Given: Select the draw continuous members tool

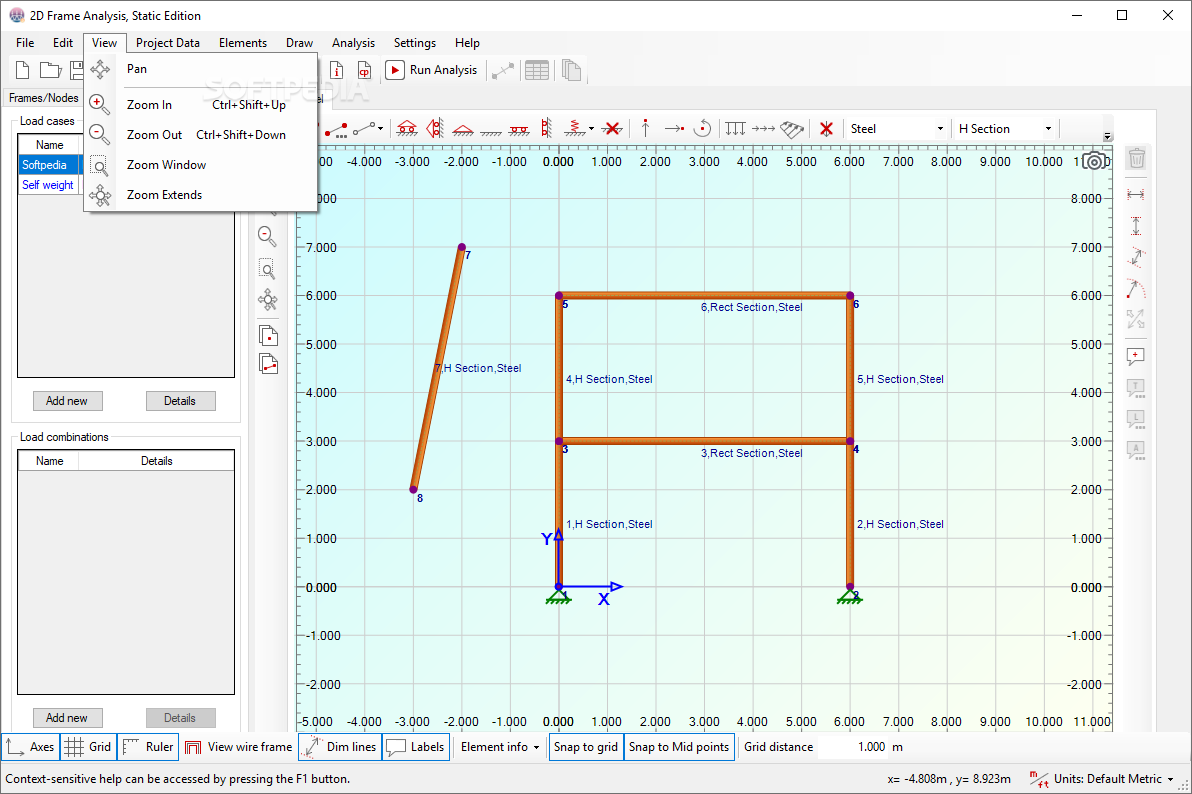Looking at the screenshot, I should tap(336, 129).
